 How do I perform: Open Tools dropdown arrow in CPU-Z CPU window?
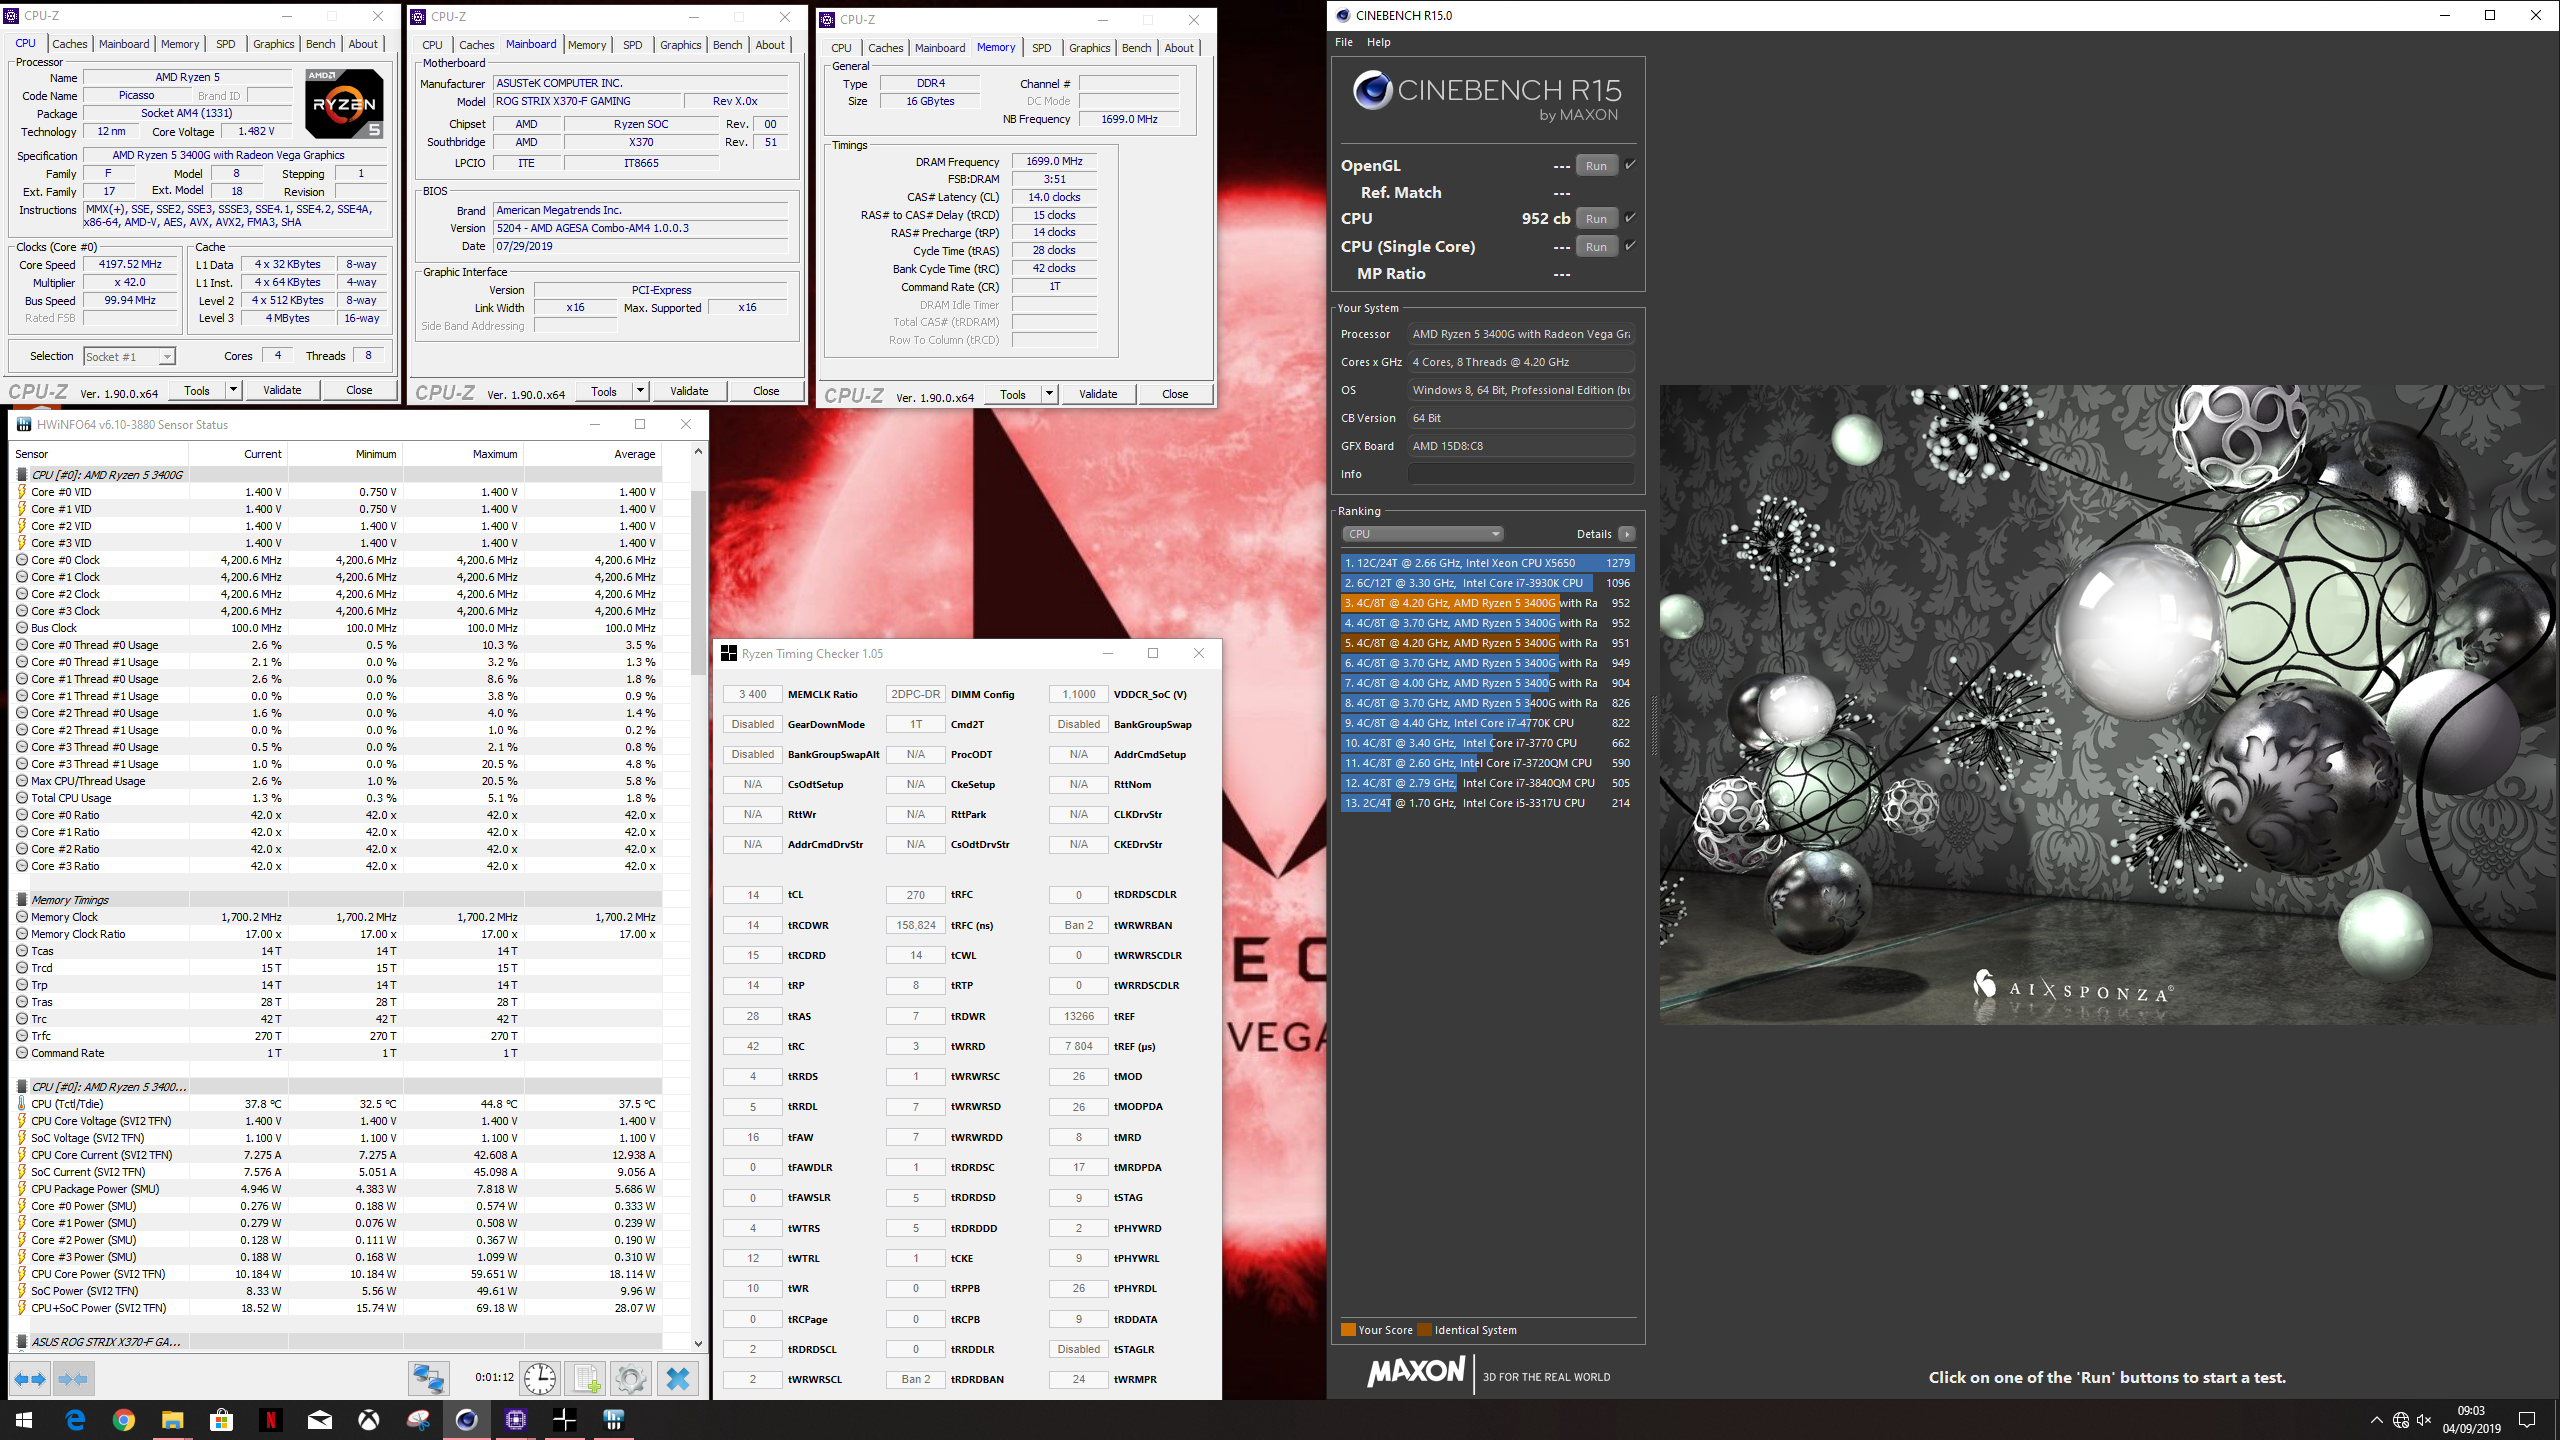(233, 390)
